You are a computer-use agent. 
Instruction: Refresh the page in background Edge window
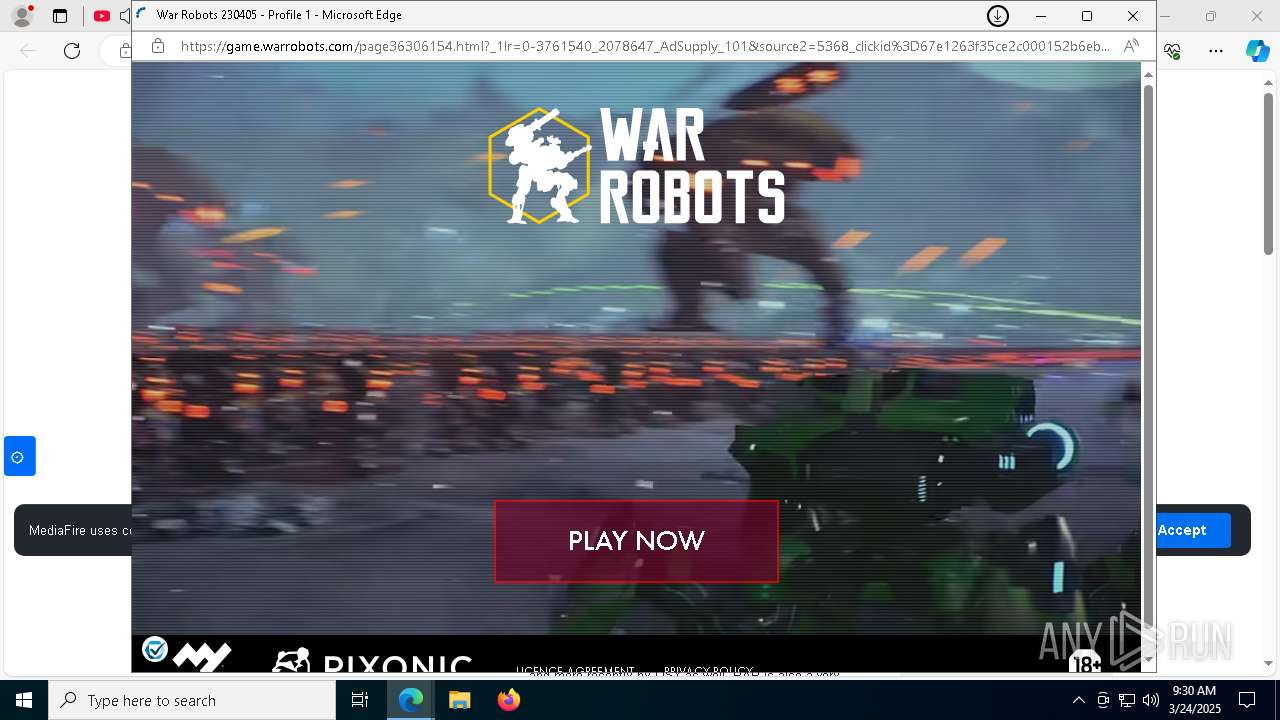72,50
